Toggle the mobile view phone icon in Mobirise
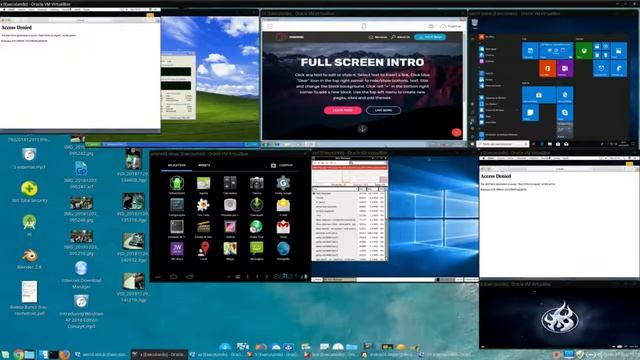The image size is (640, 360). pos(364,26)
